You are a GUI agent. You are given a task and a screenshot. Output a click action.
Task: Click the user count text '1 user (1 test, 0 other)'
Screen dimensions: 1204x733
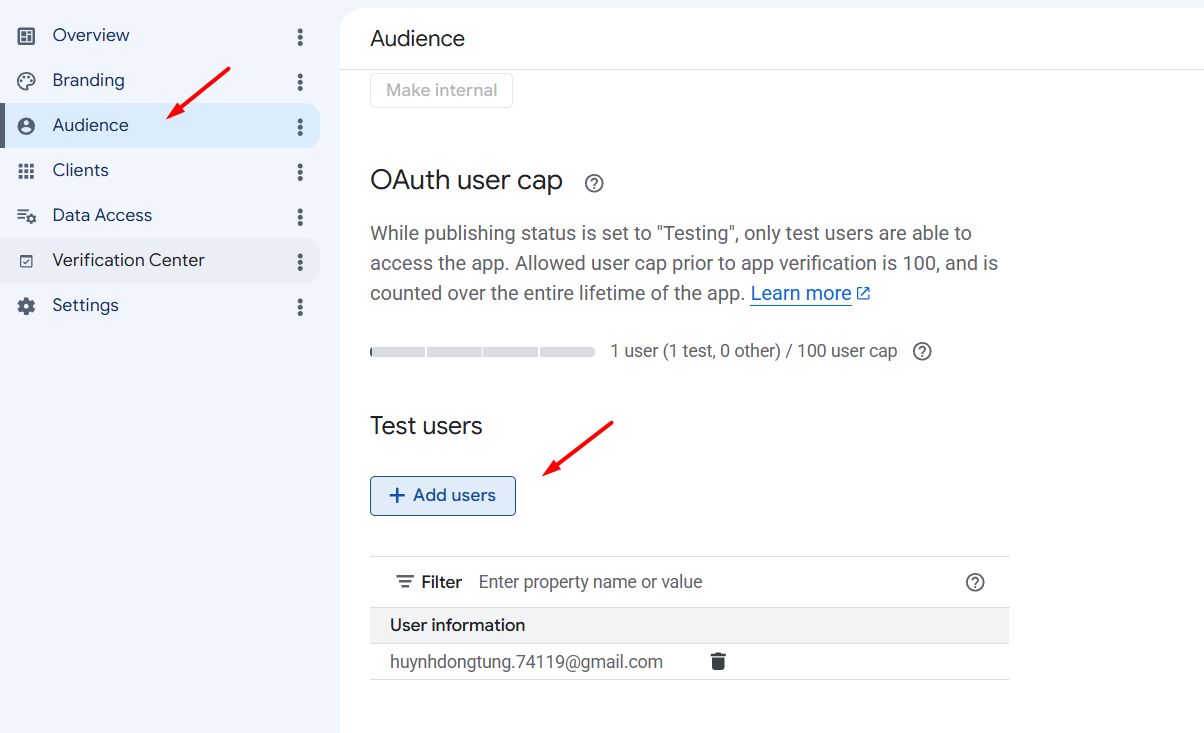click(695, 352)
